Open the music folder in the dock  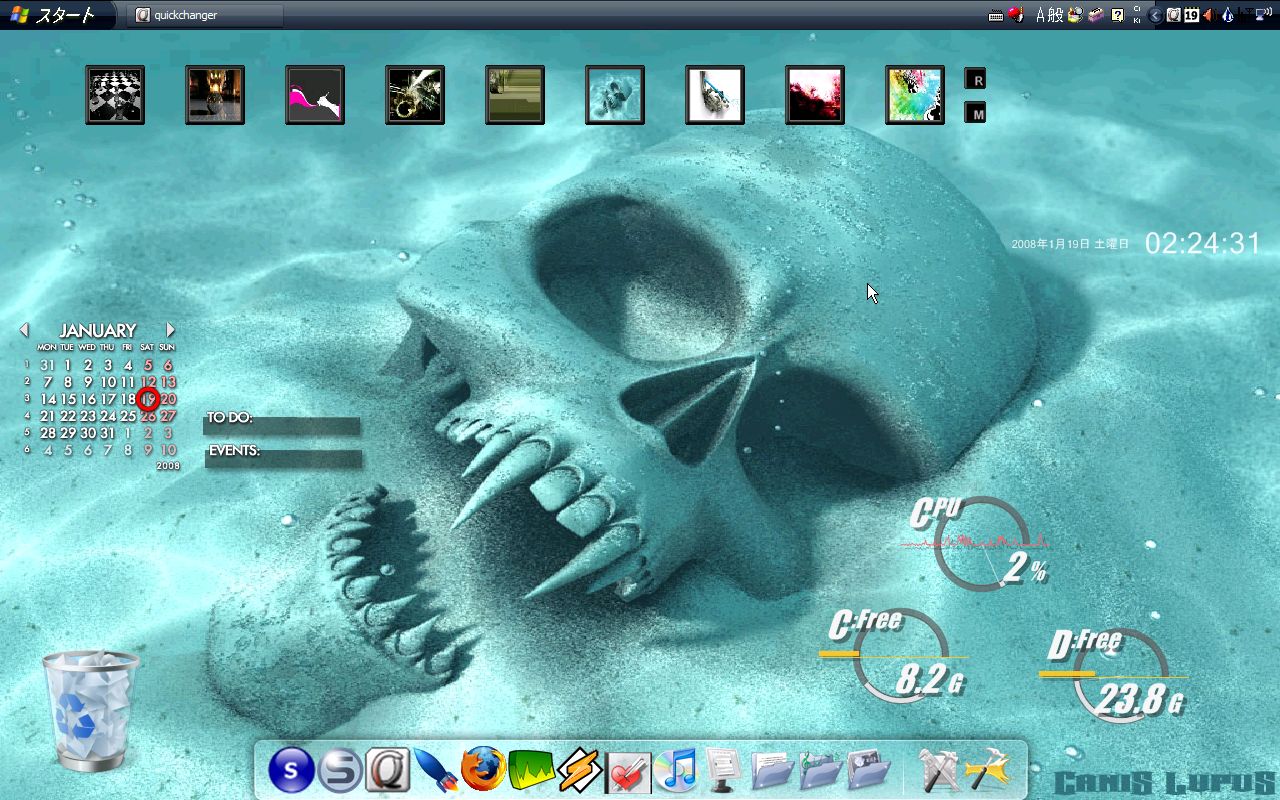point(821,770)
